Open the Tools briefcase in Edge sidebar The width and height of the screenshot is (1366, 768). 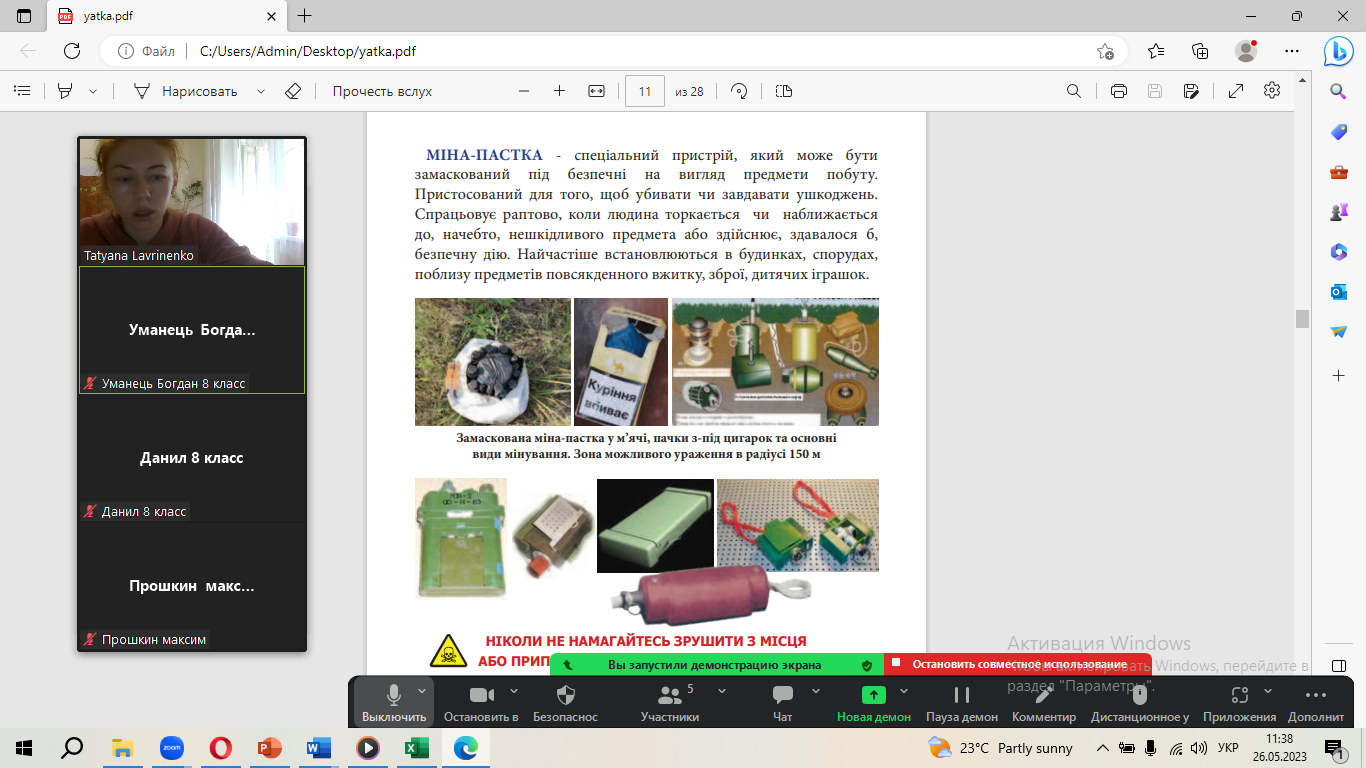(x=1339, y=172)
